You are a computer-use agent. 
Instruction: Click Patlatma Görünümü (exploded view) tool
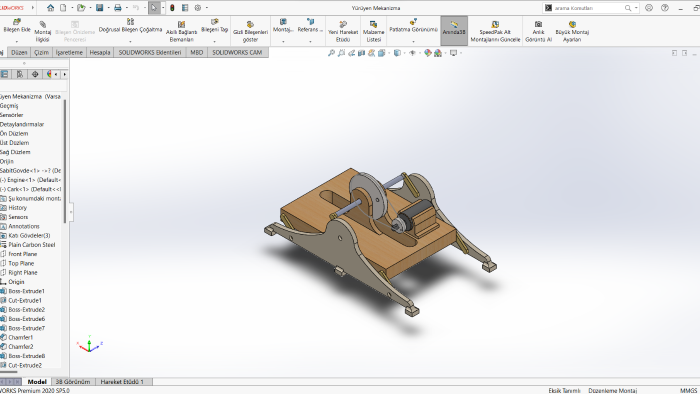pyautogui.click(x=413, y=25)
